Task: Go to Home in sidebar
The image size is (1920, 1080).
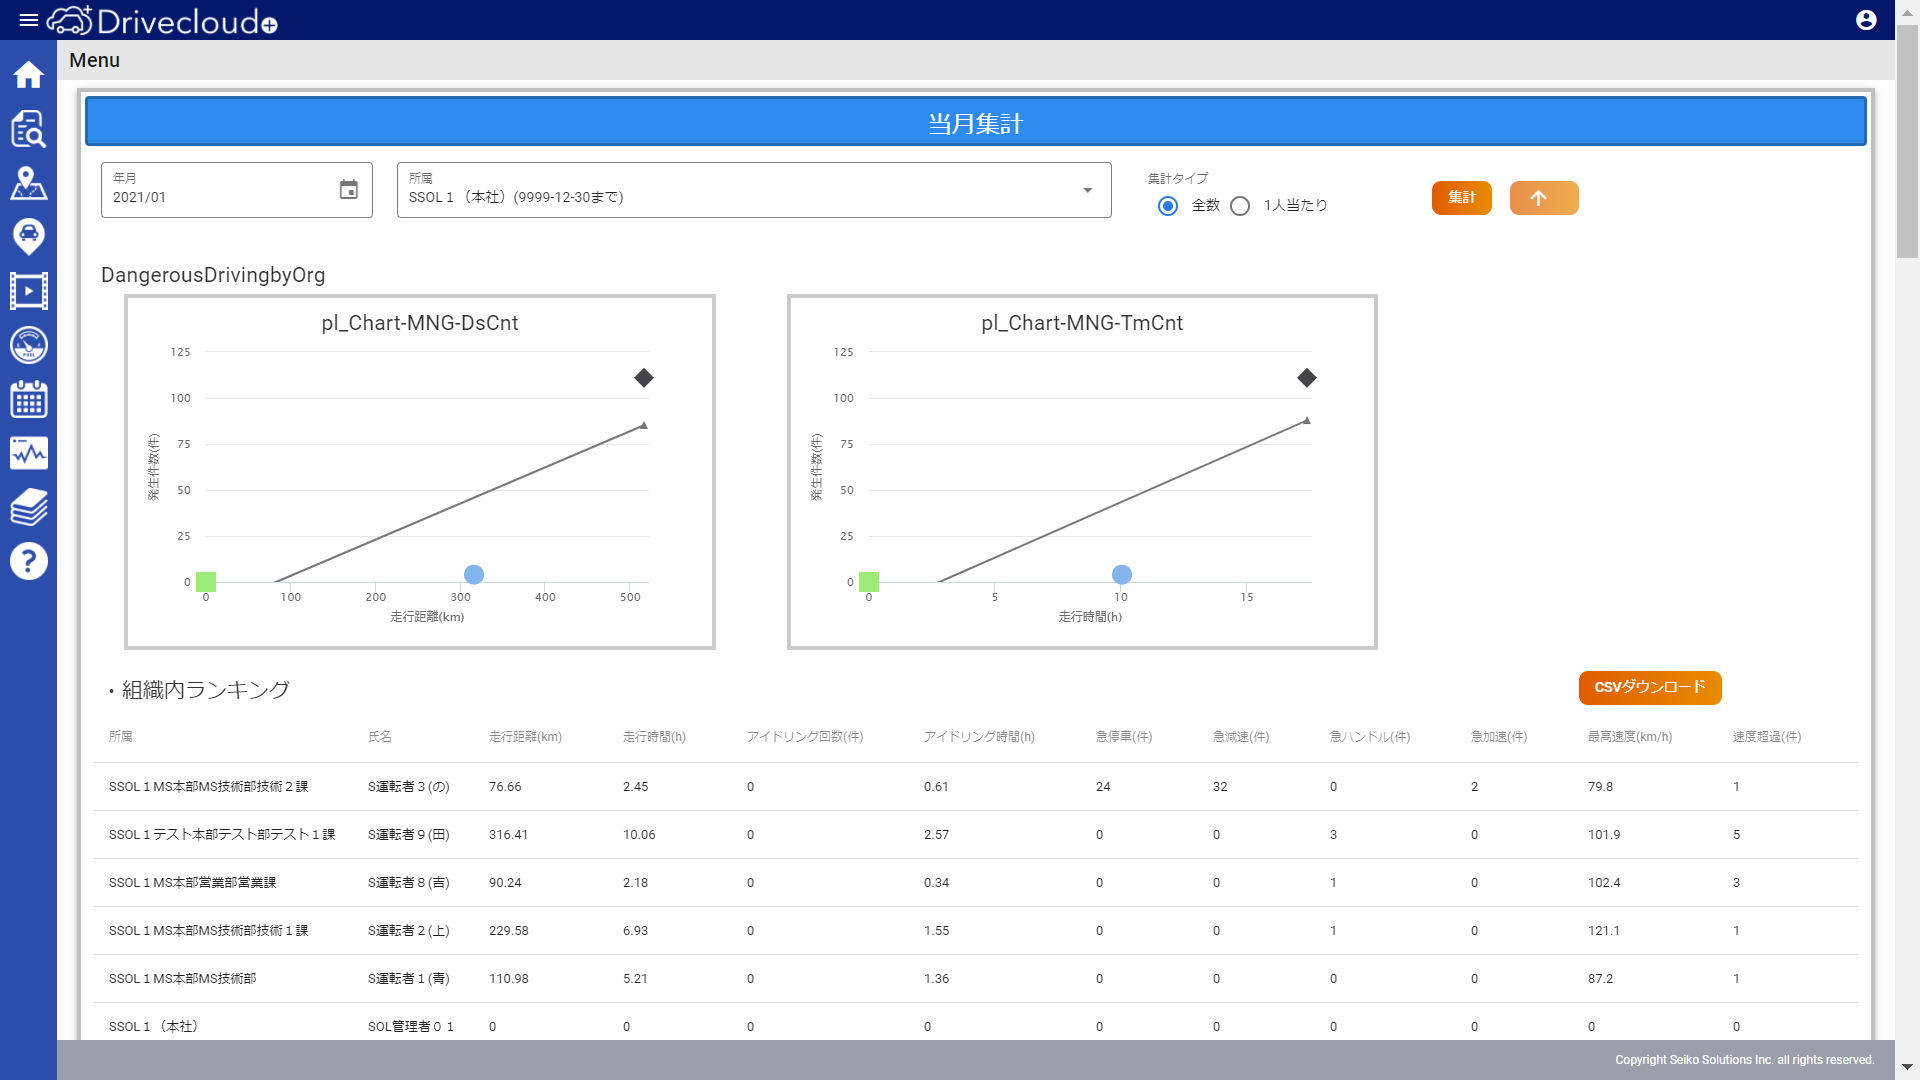Action: [28, 74]
